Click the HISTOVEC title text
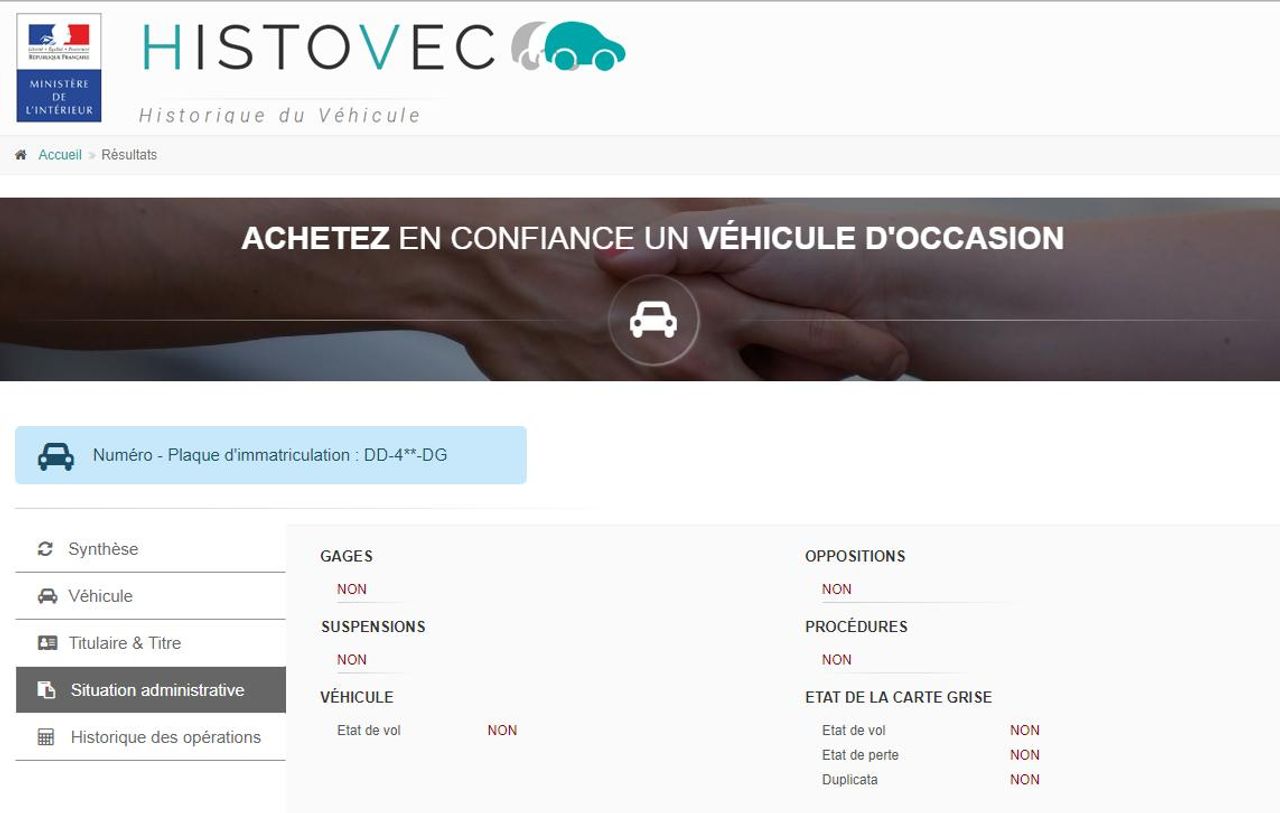 pos(320,48)
